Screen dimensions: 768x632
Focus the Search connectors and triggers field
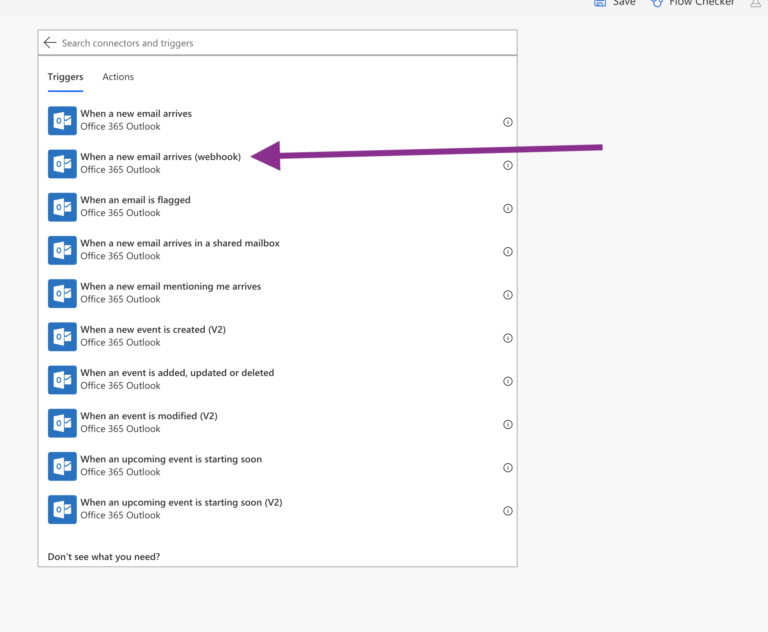point(287,43)
